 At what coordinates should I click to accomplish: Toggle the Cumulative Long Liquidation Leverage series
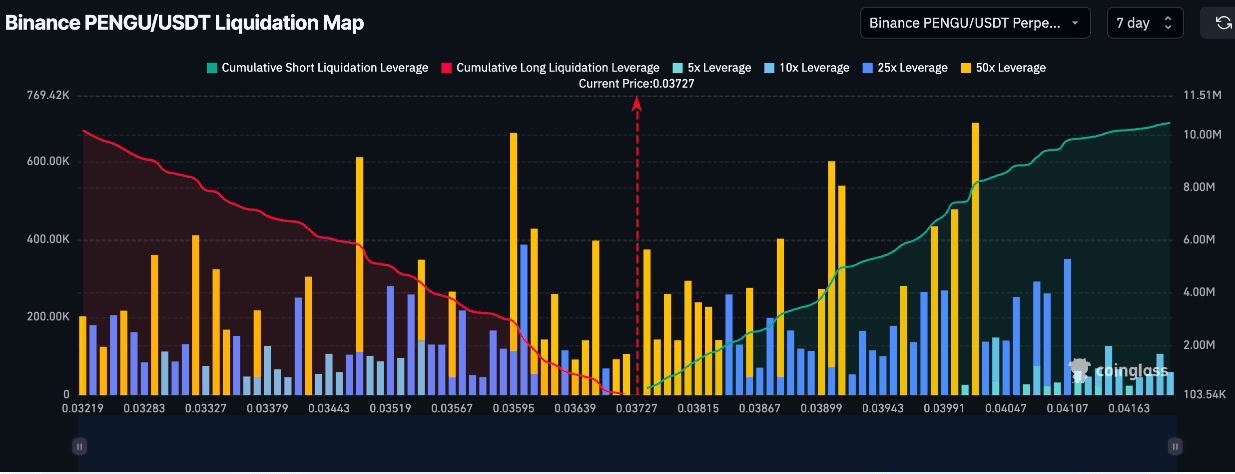coord(557,68)
